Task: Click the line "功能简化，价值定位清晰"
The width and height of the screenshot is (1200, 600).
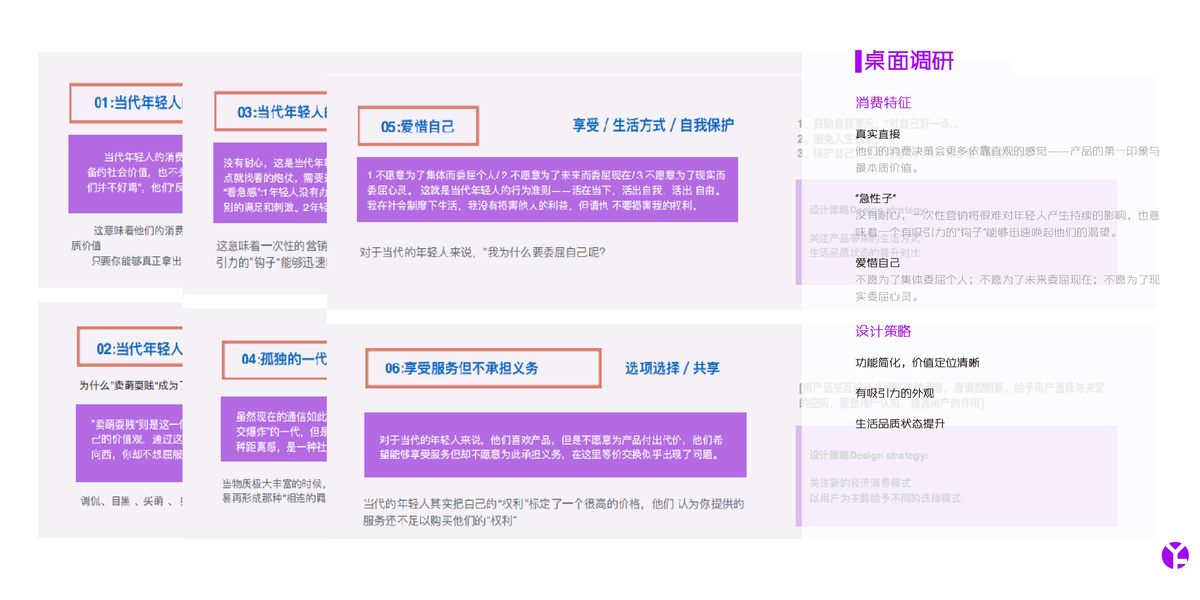Action: tap(917, 363)
